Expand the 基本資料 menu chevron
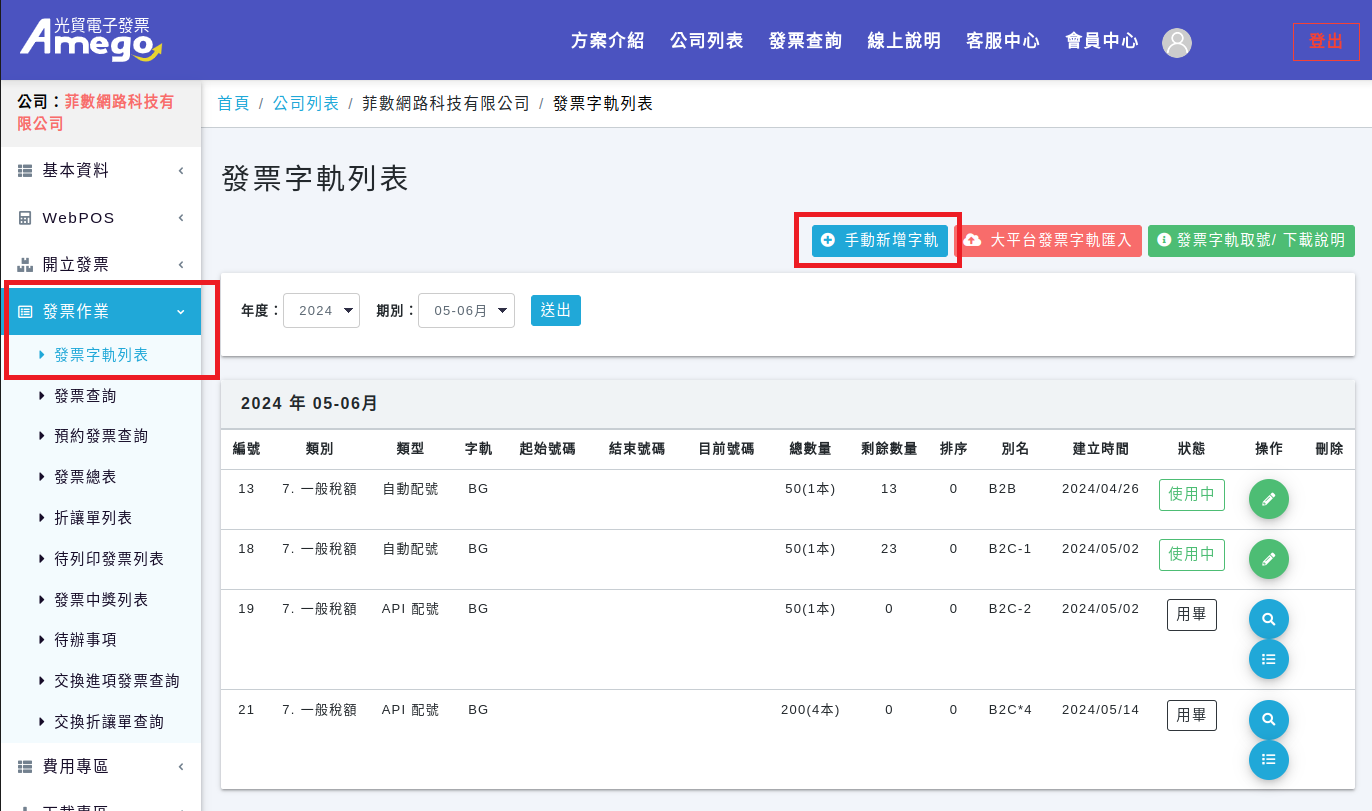 pyautogui.click(x=181, y=171)
